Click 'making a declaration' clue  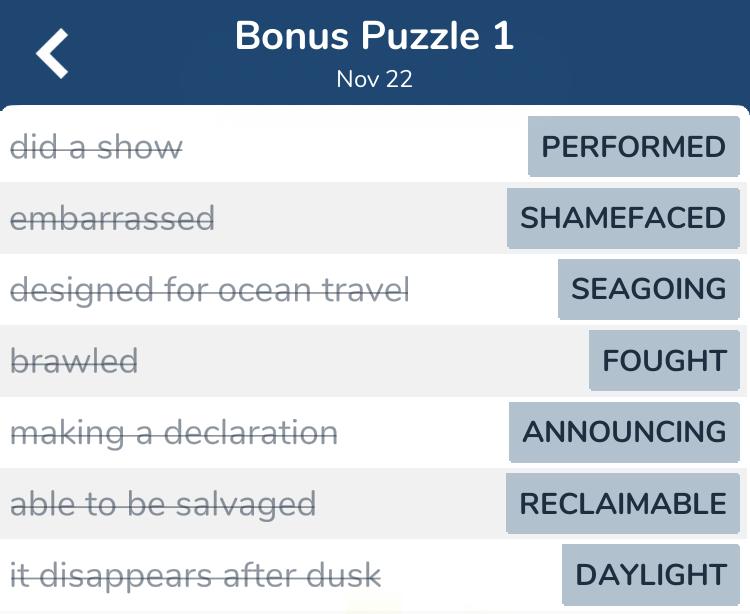(174, 433)
